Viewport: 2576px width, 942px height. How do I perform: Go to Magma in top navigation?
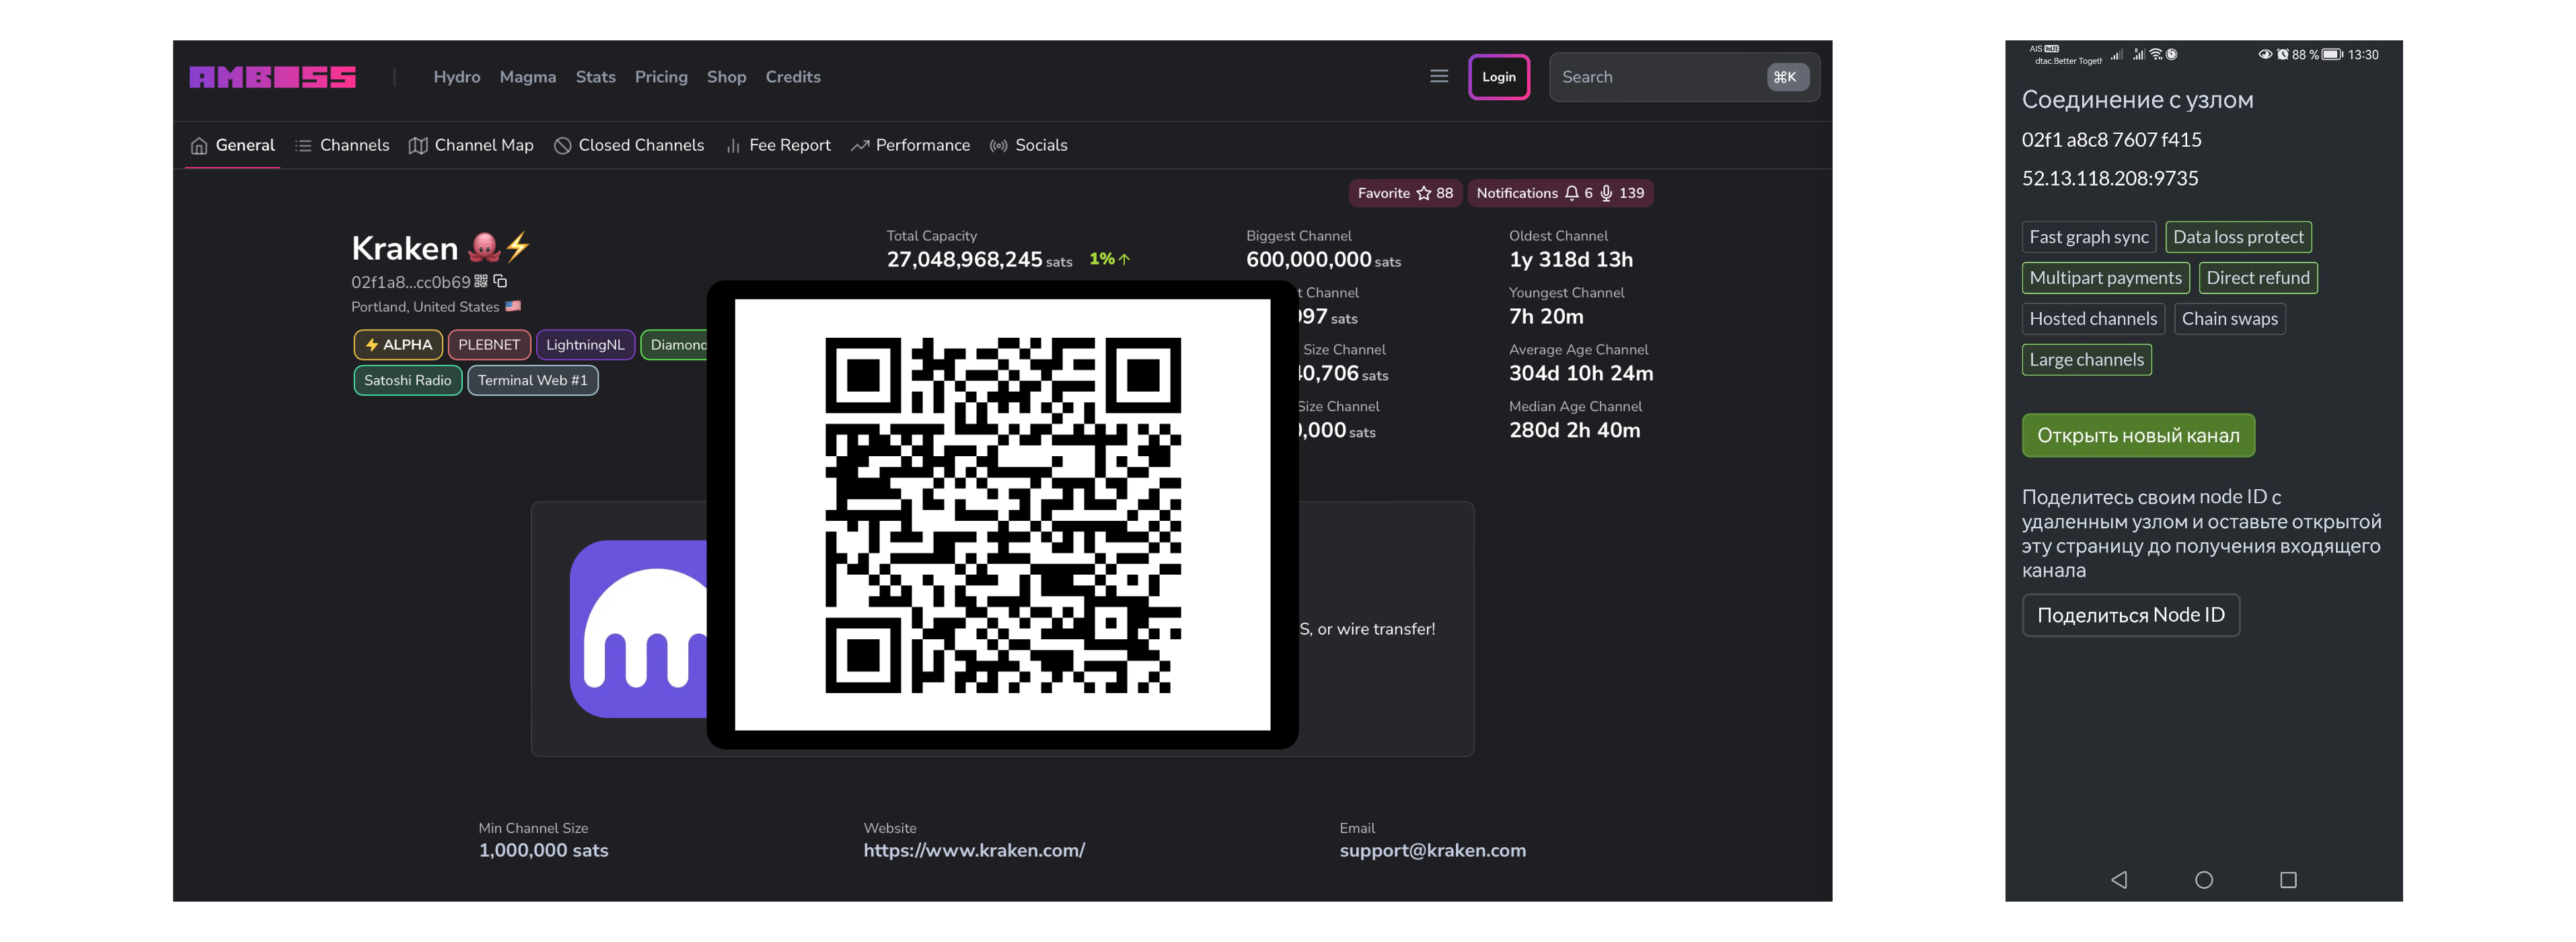click(527, 77)
